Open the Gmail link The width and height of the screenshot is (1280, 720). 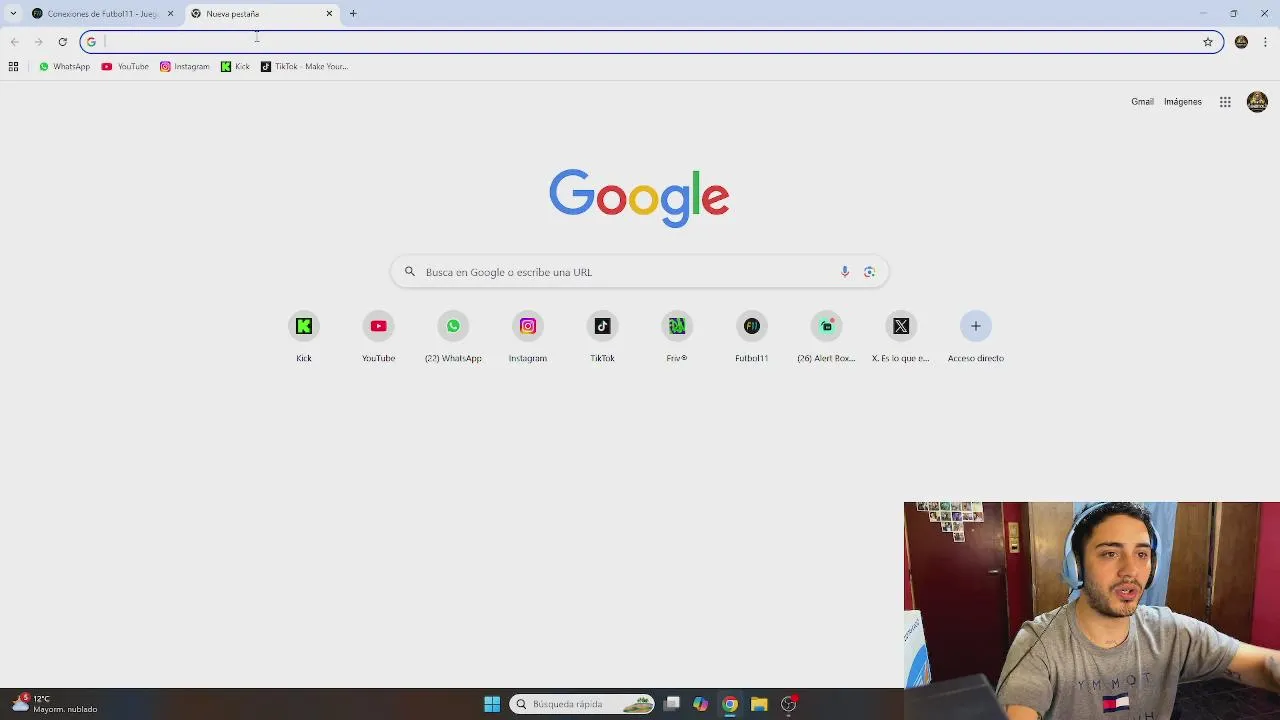tap(1142, 102)
